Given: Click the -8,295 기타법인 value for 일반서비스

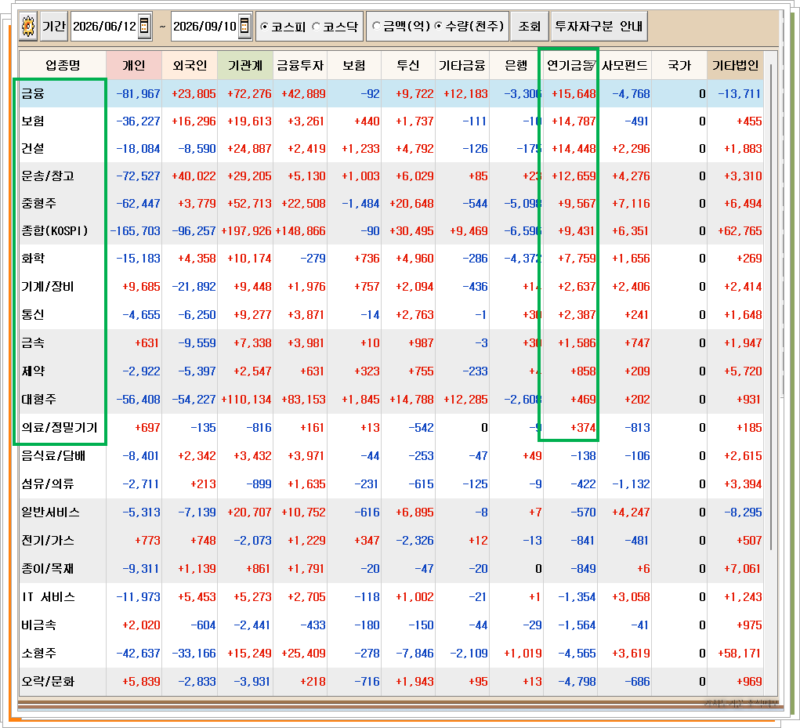Looking at the screenshot, I should click(x=743, y=512).
